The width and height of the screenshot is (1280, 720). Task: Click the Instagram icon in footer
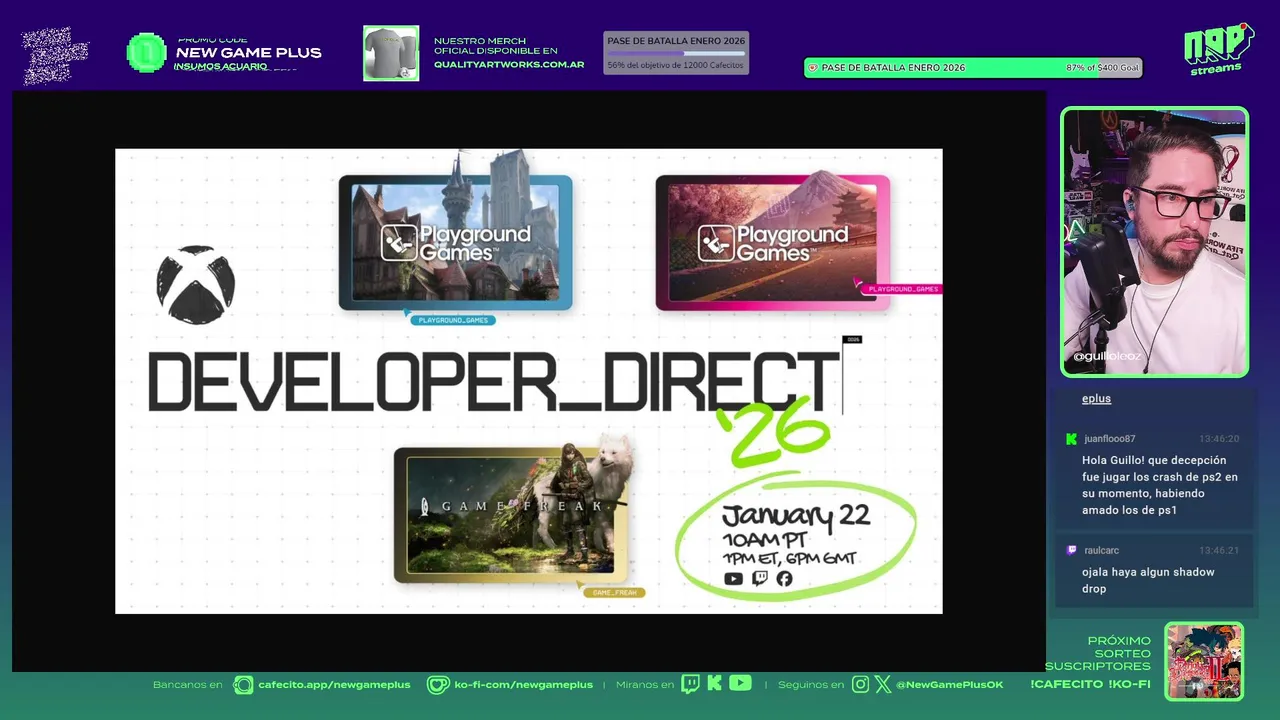tap(861, 685)
